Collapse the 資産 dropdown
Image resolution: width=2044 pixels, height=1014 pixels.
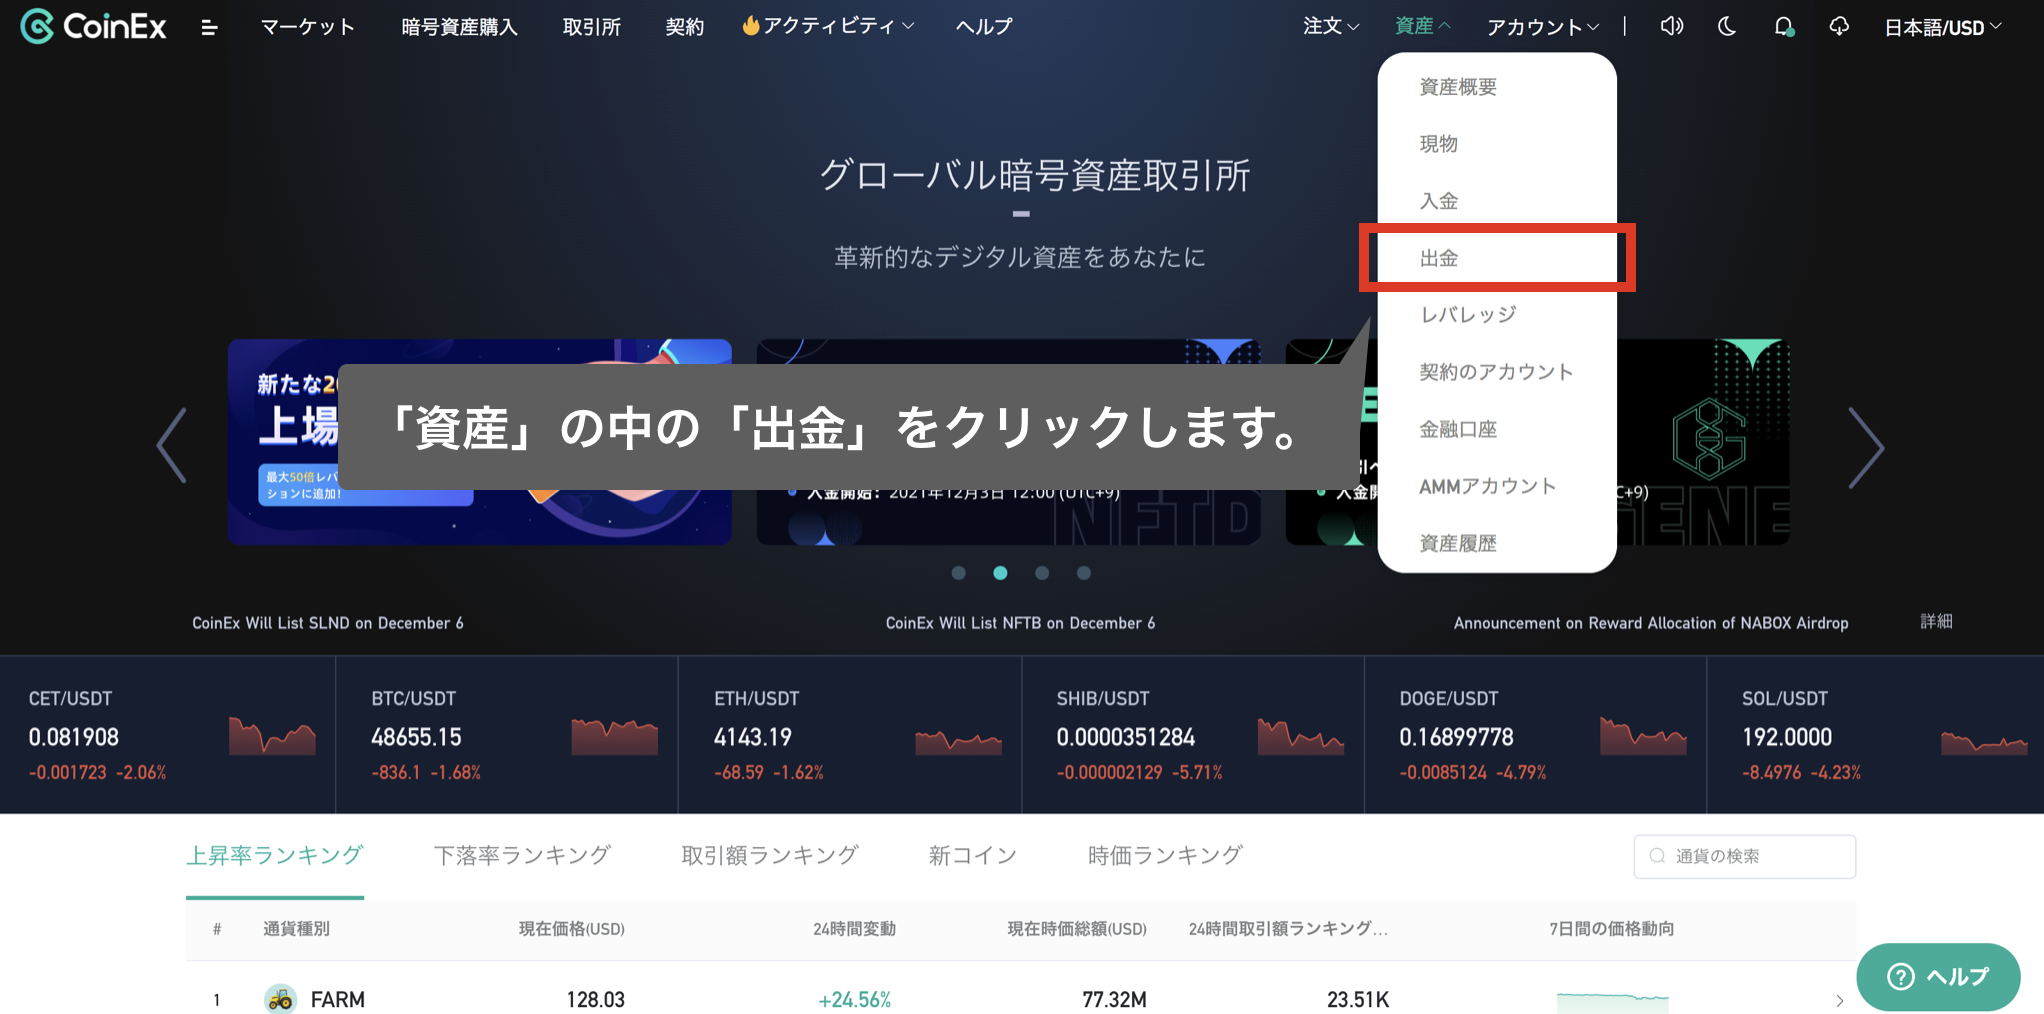point(1423,26)
